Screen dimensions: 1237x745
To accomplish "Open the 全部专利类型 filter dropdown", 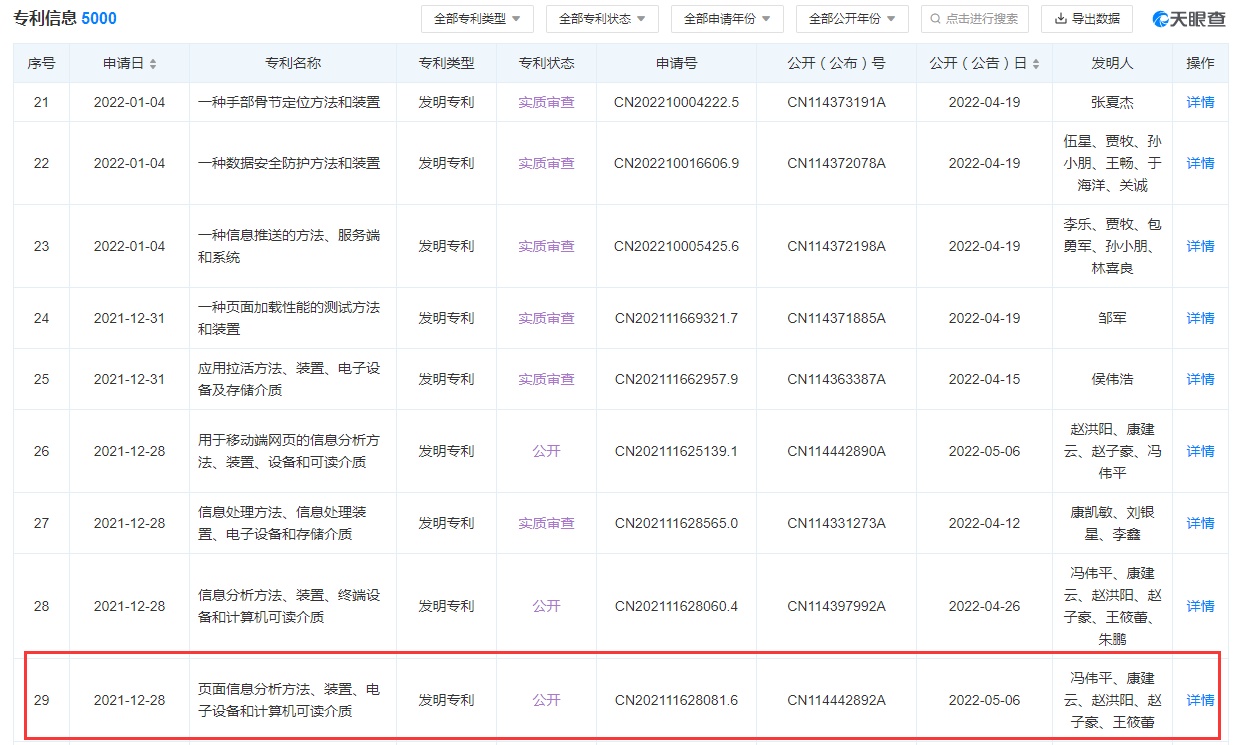I will tap(477, 18).
